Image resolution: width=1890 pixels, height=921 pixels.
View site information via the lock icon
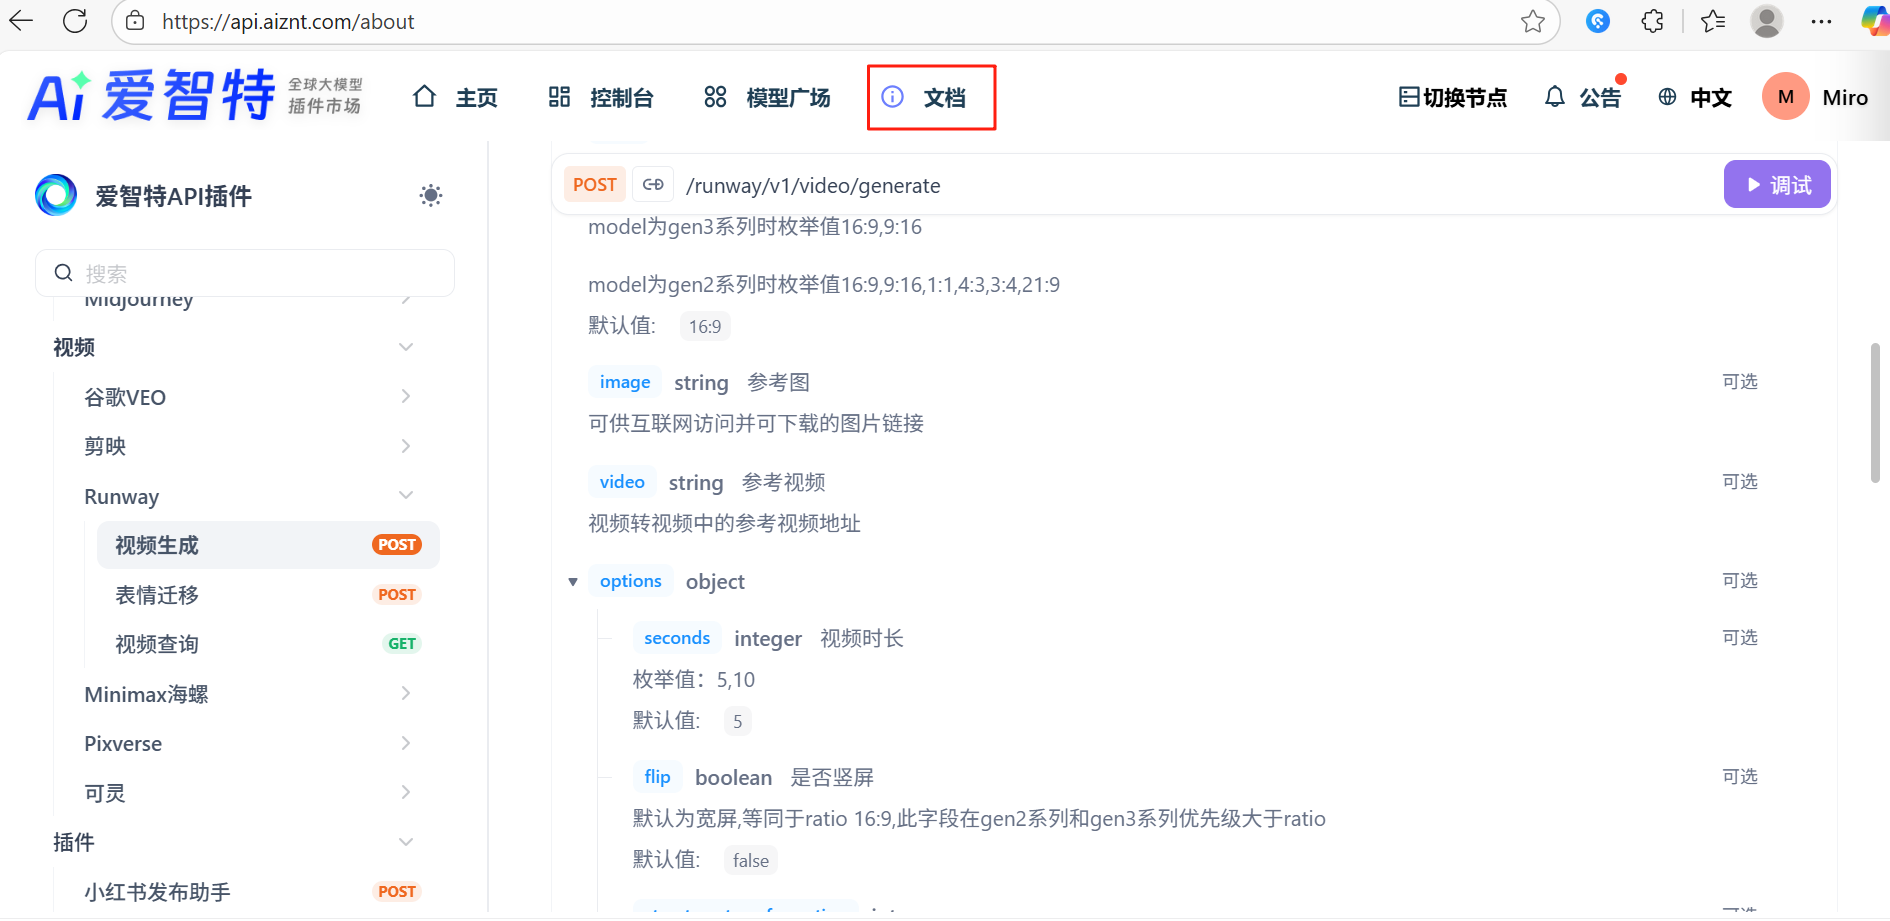(x=135, y=21)
